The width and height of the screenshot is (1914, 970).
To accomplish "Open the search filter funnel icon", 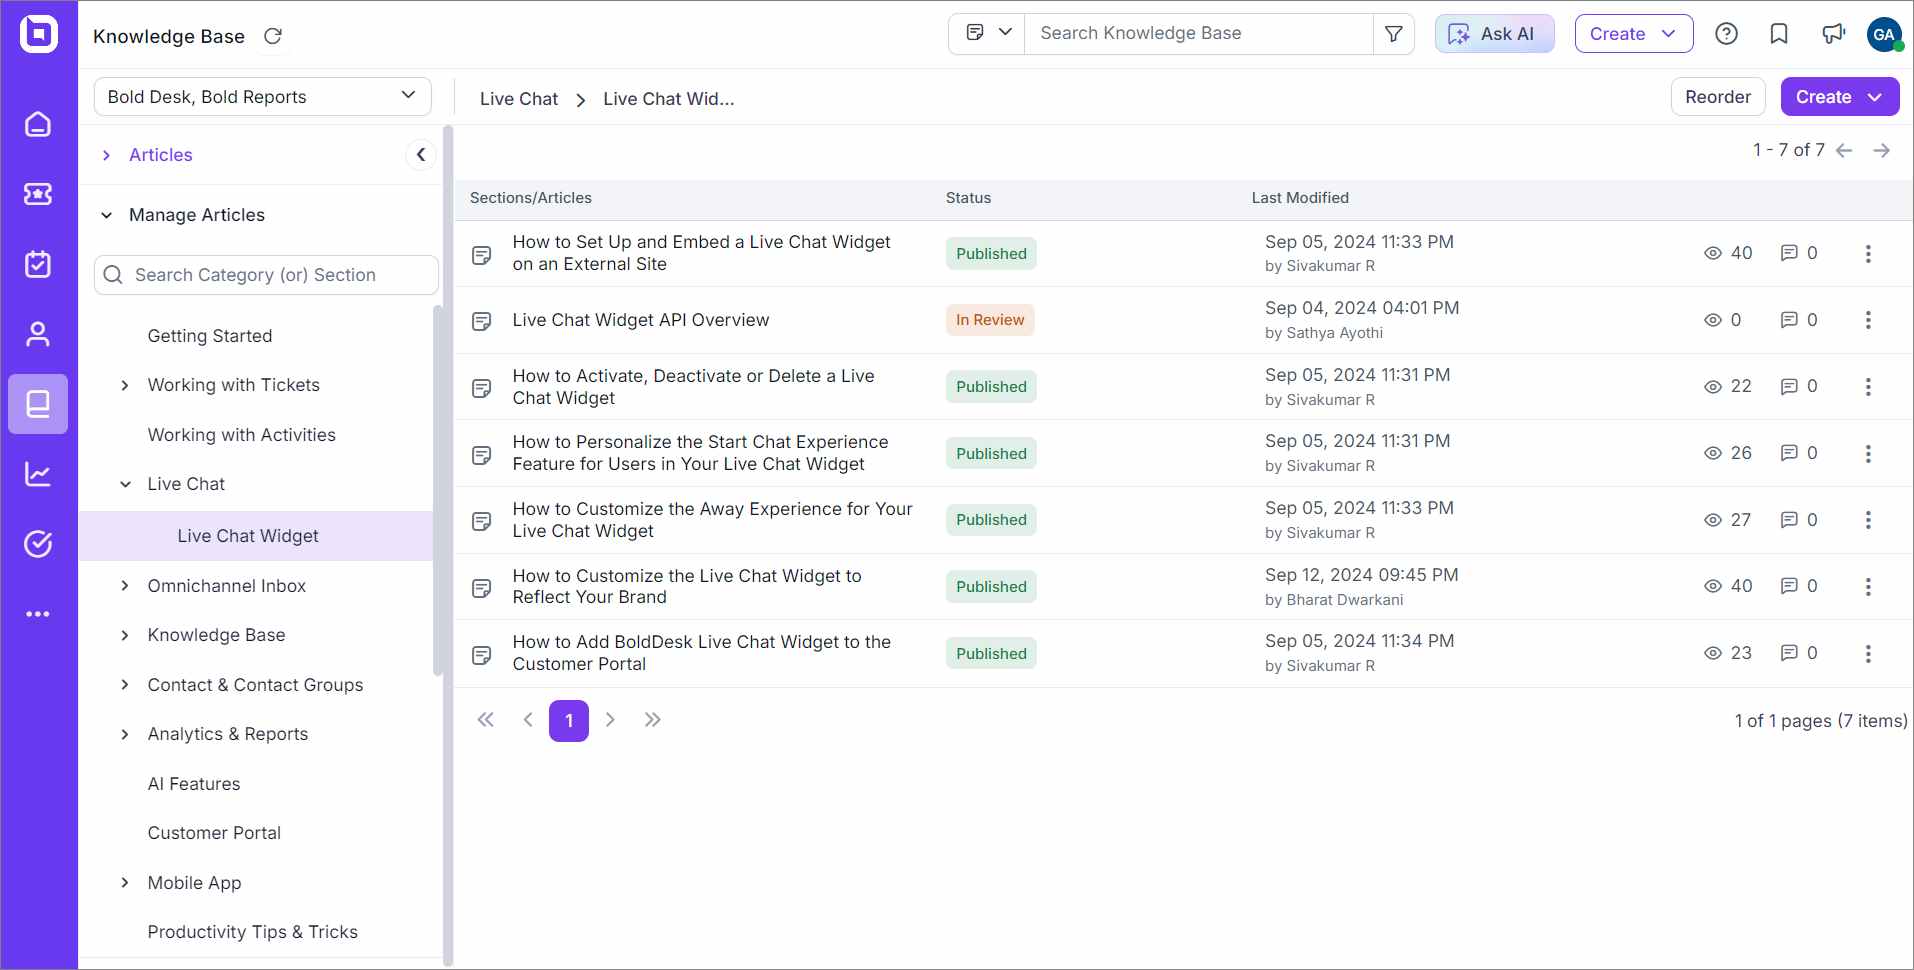I will pos(1393,34).
